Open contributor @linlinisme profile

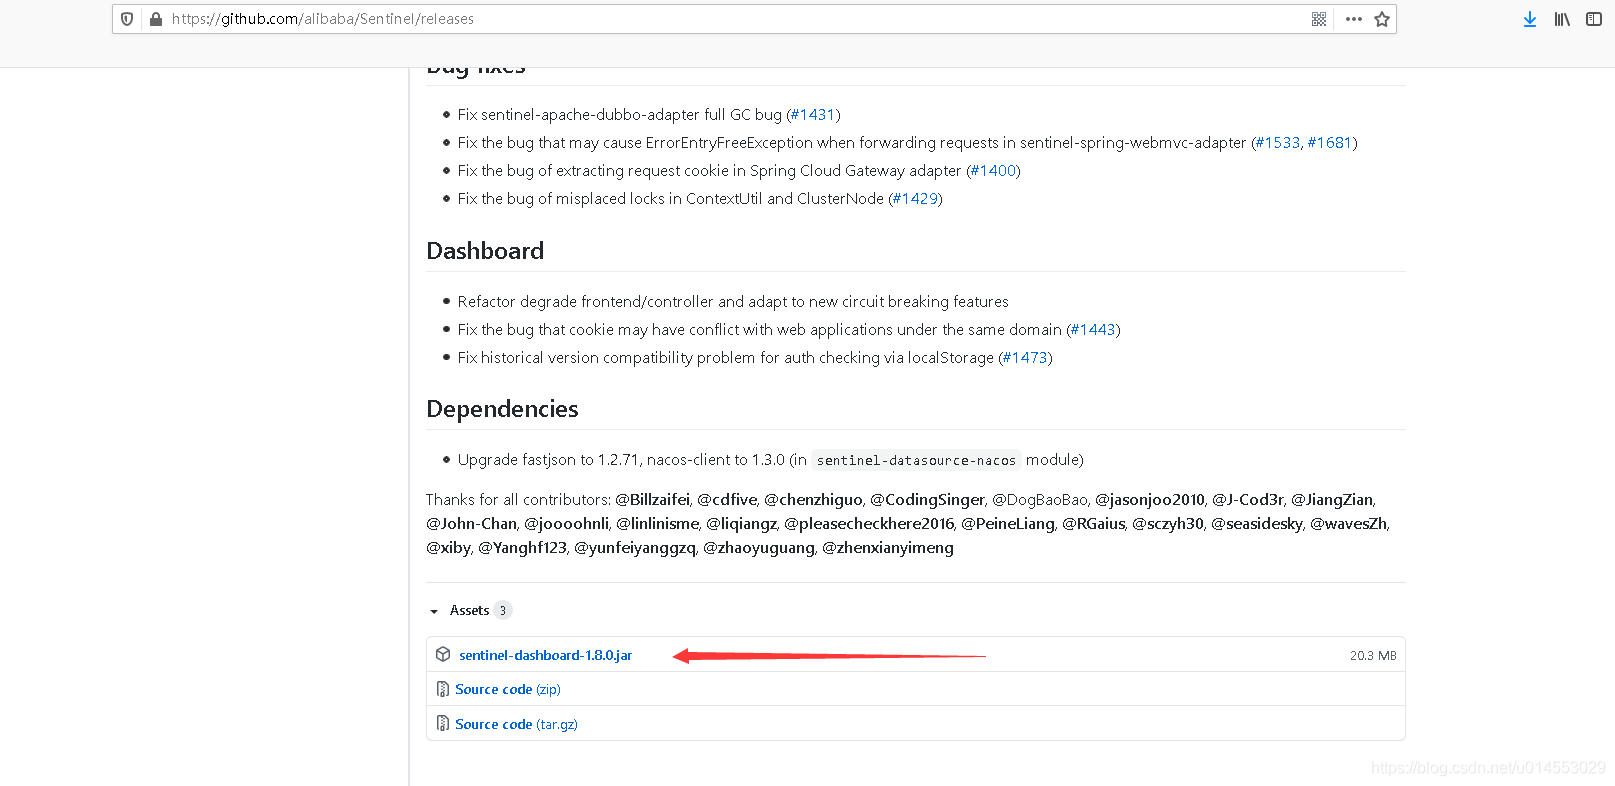(x=657, y=524)
